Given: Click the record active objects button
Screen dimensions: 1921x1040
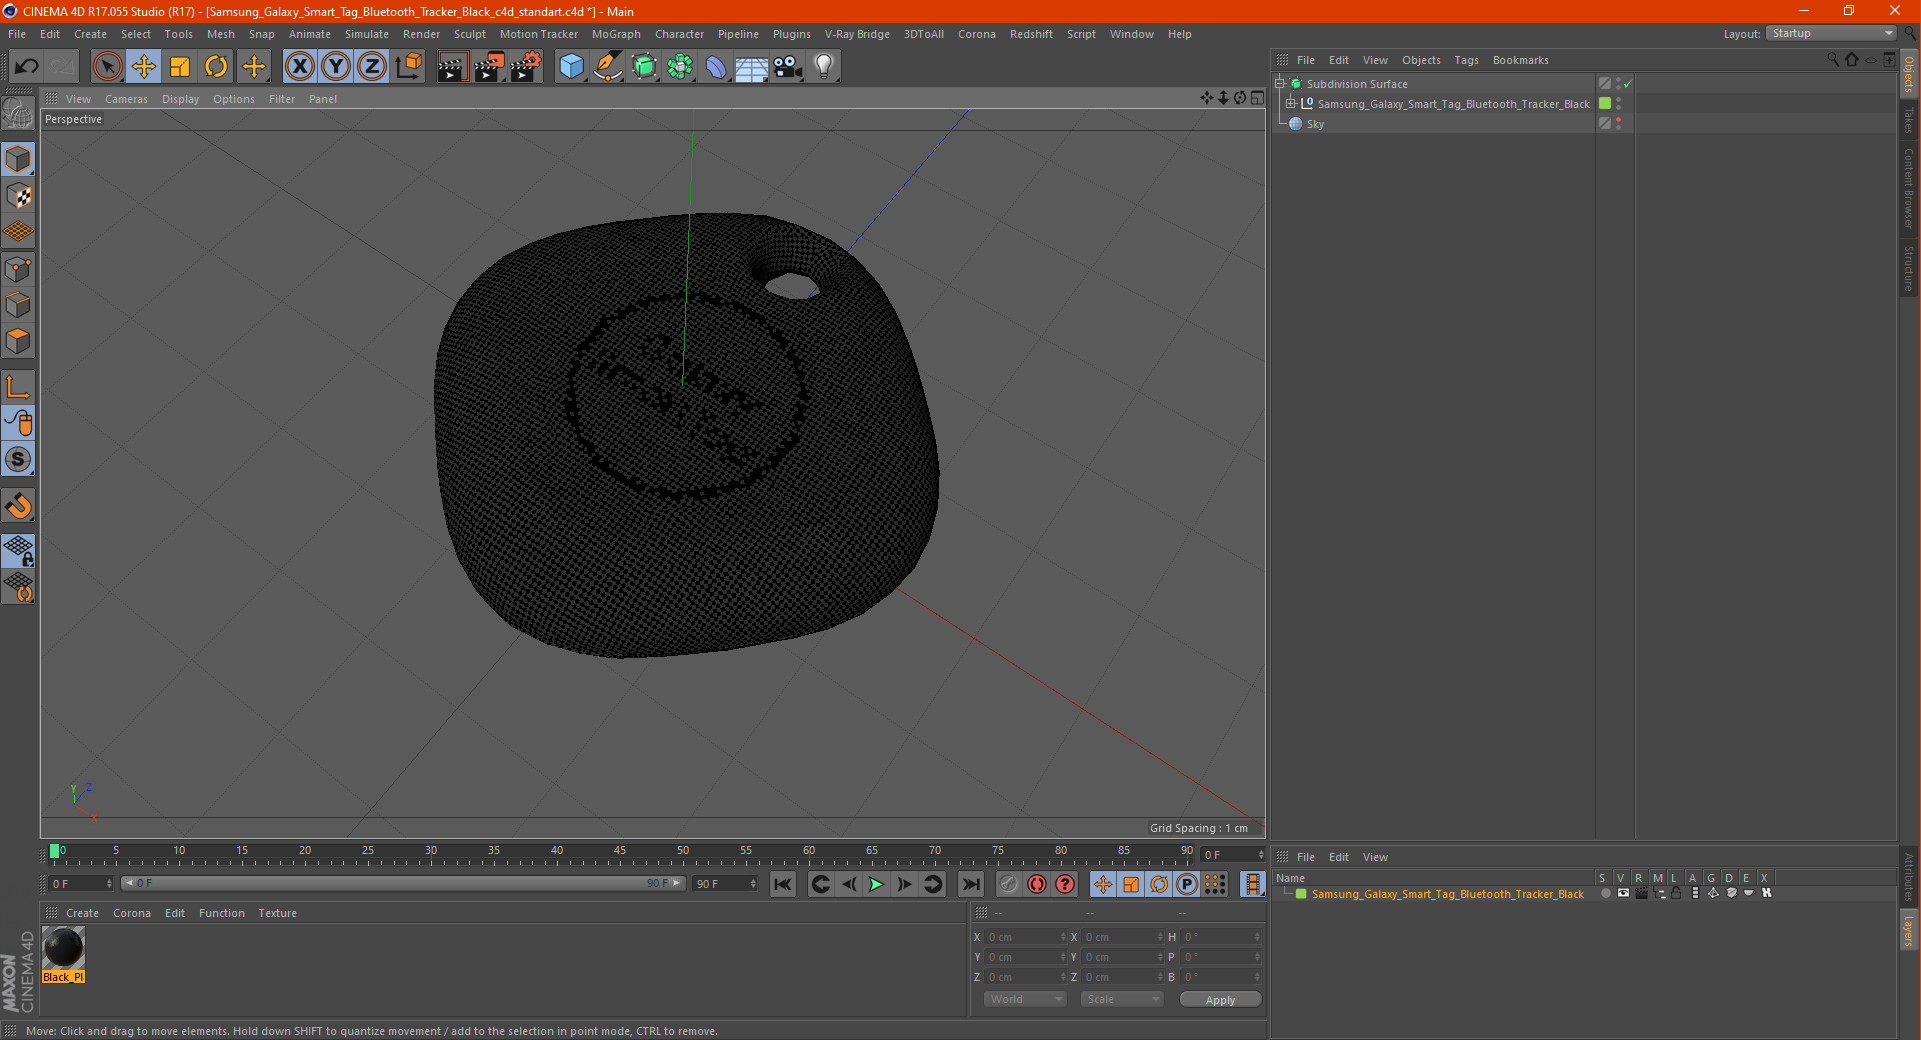Looking at the screenshot, I should click(x=1009, y=884).
